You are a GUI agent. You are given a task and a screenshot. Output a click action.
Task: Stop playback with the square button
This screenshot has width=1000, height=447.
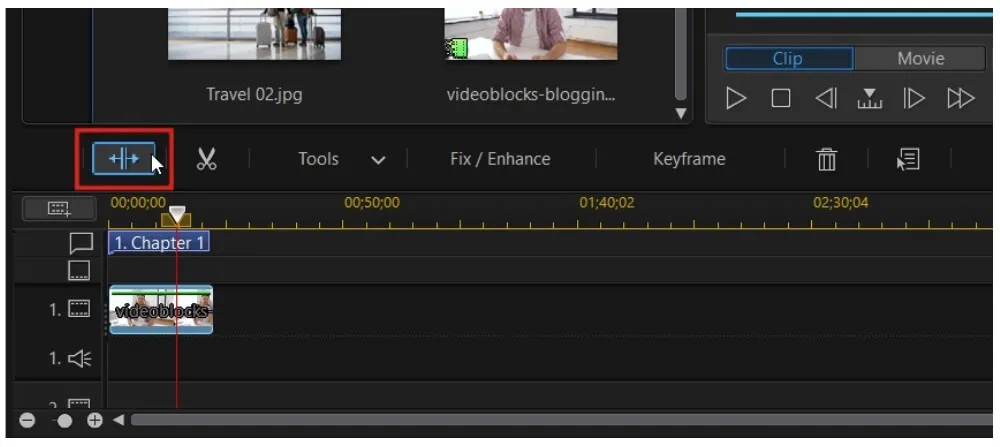point(781,98)
